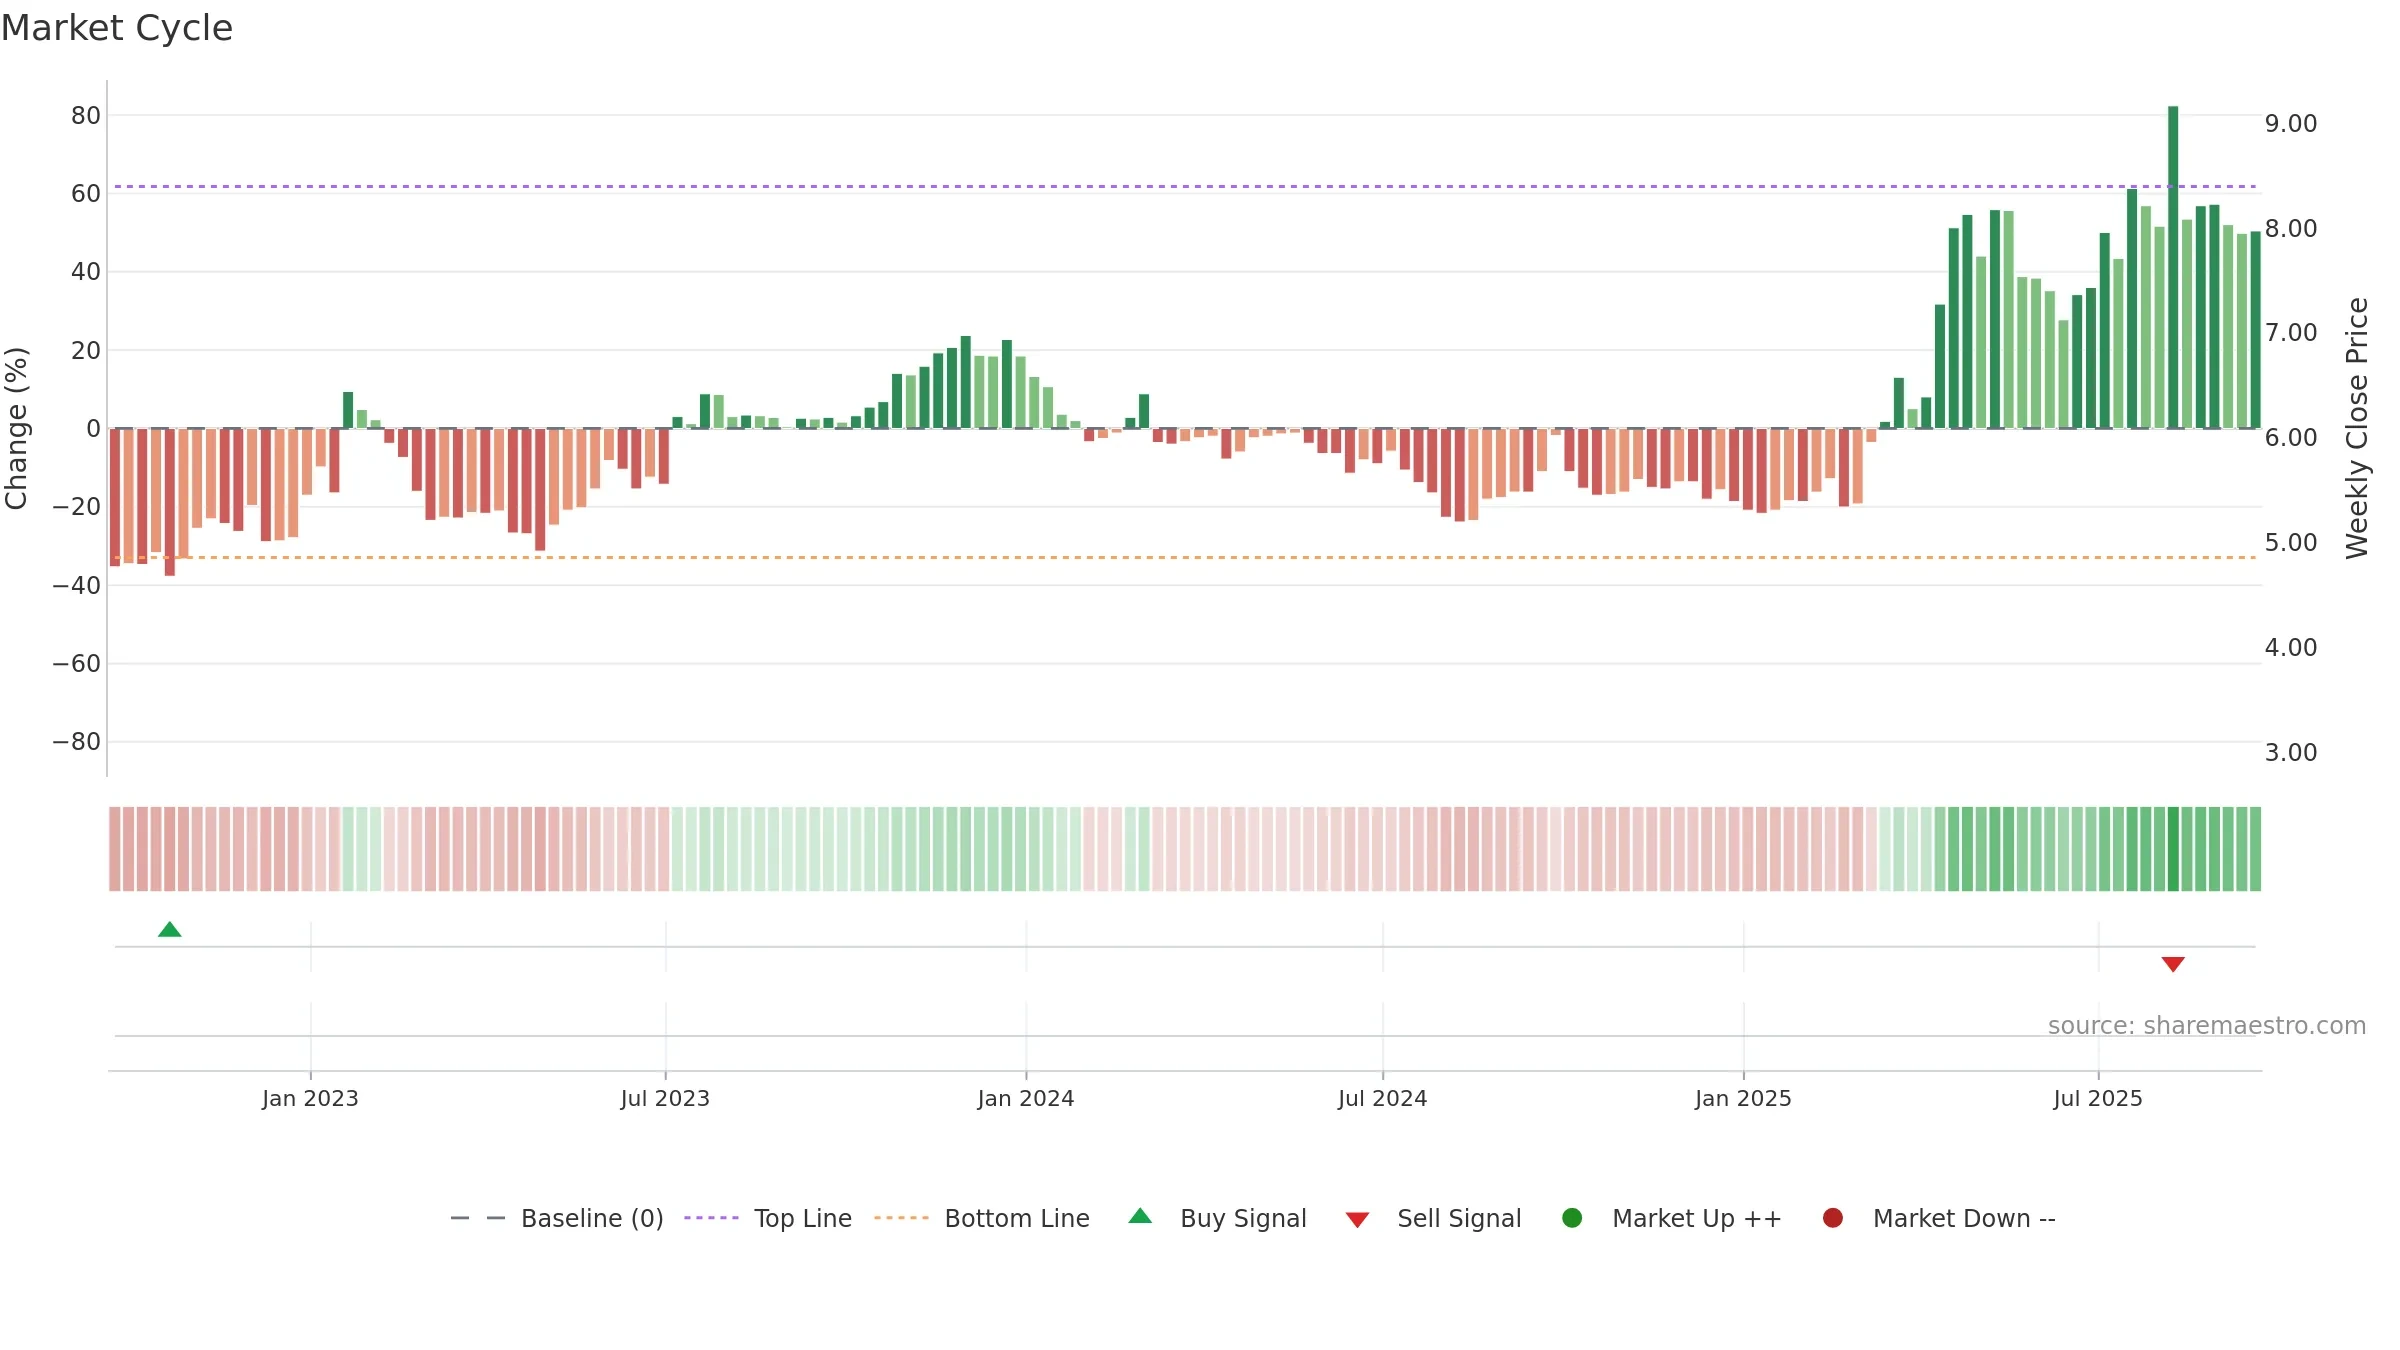
Task: Click the 3.00 price tick label
Action: (2291, 753)
